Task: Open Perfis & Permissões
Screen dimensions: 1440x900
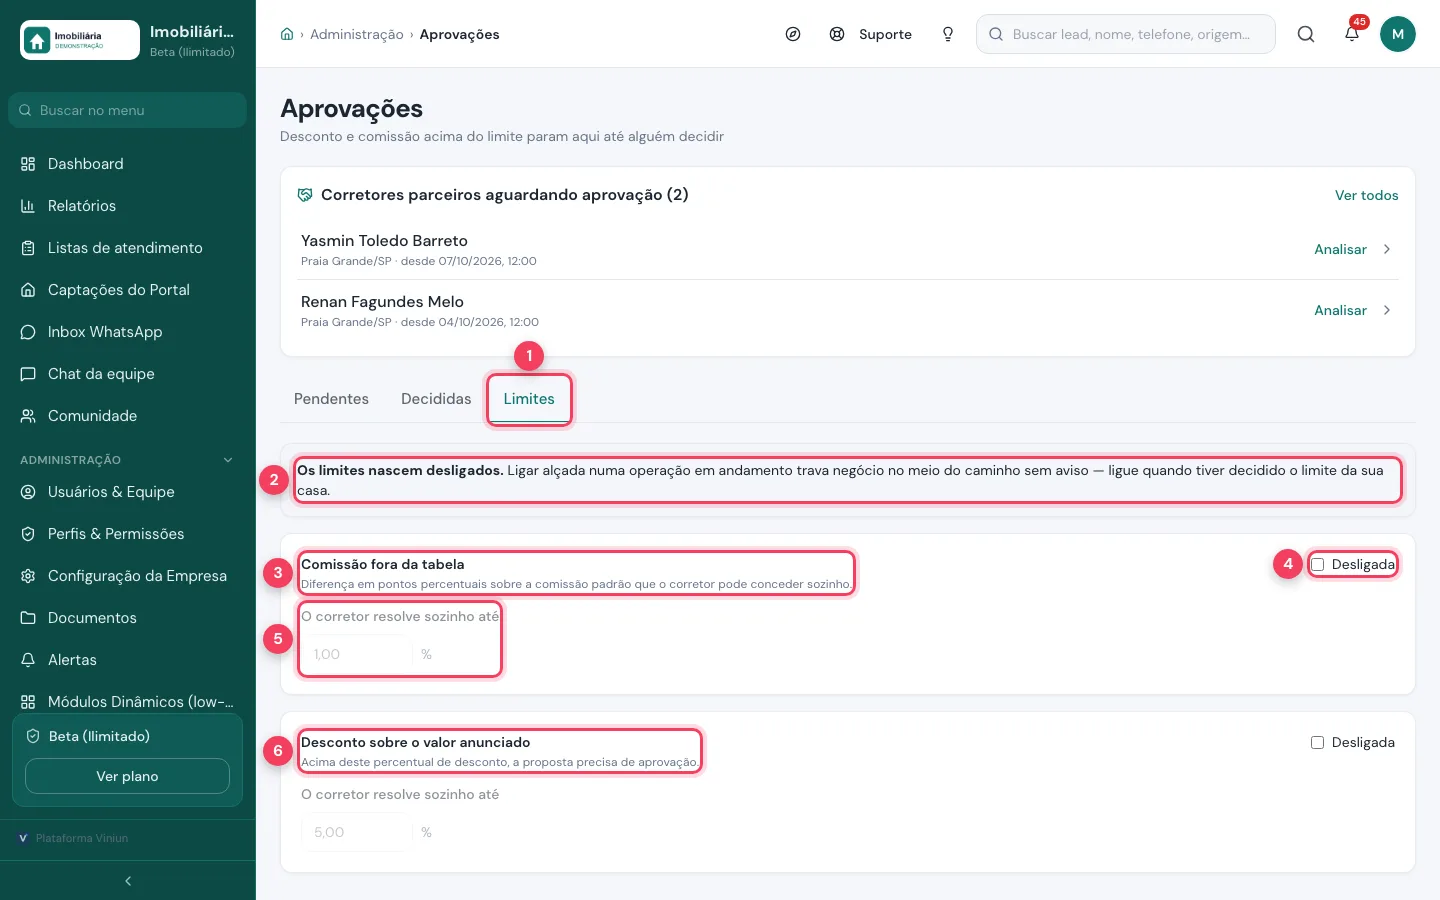Action: click(128, 534)
